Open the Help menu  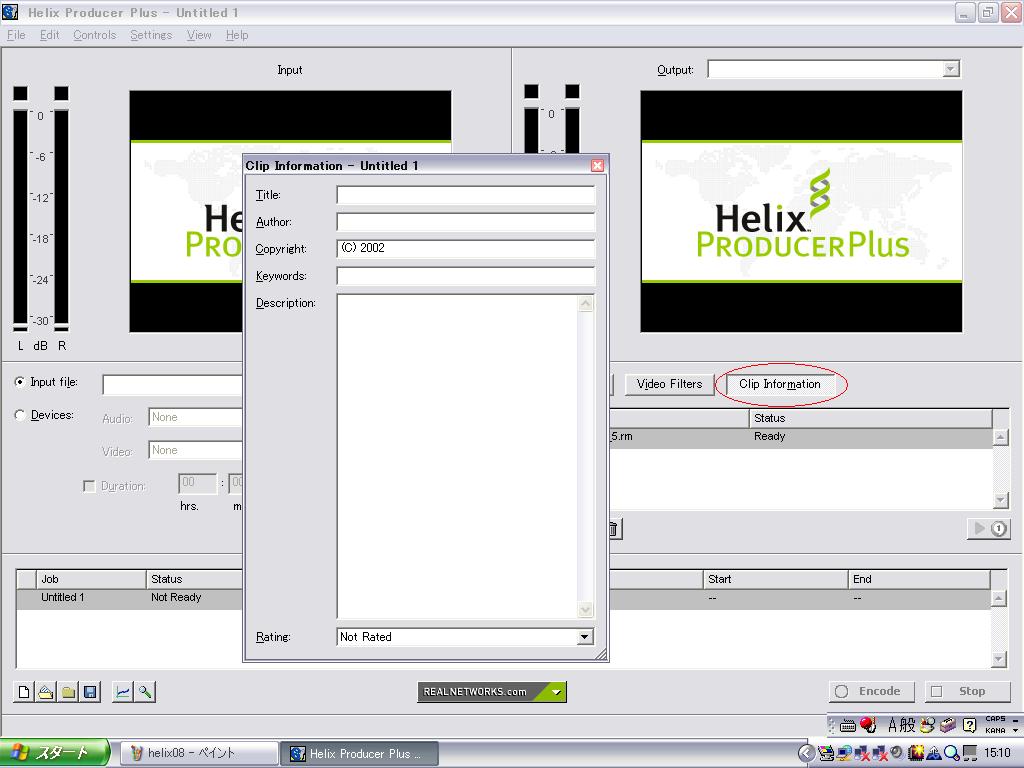pos(237,35)
